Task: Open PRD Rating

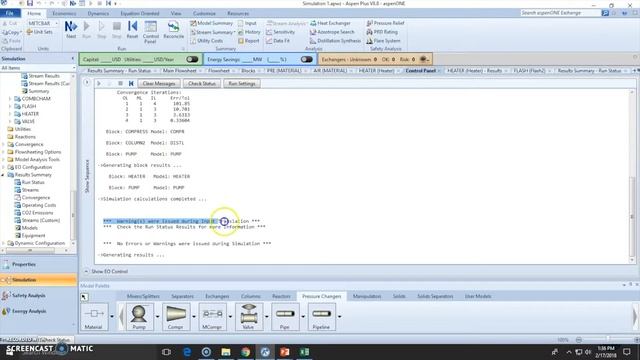Action: [x=382, y=32]
